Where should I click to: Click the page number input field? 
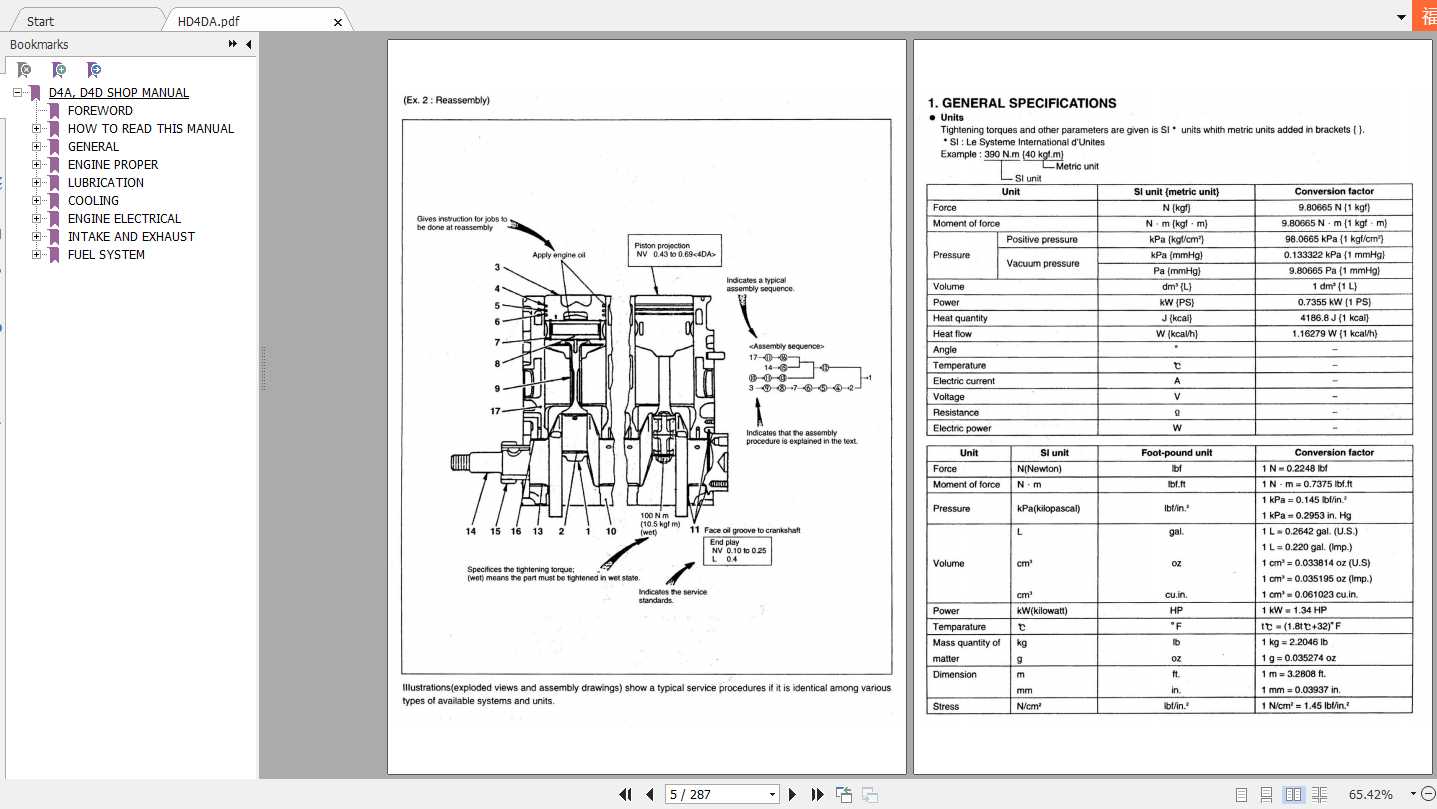(700, 793)
